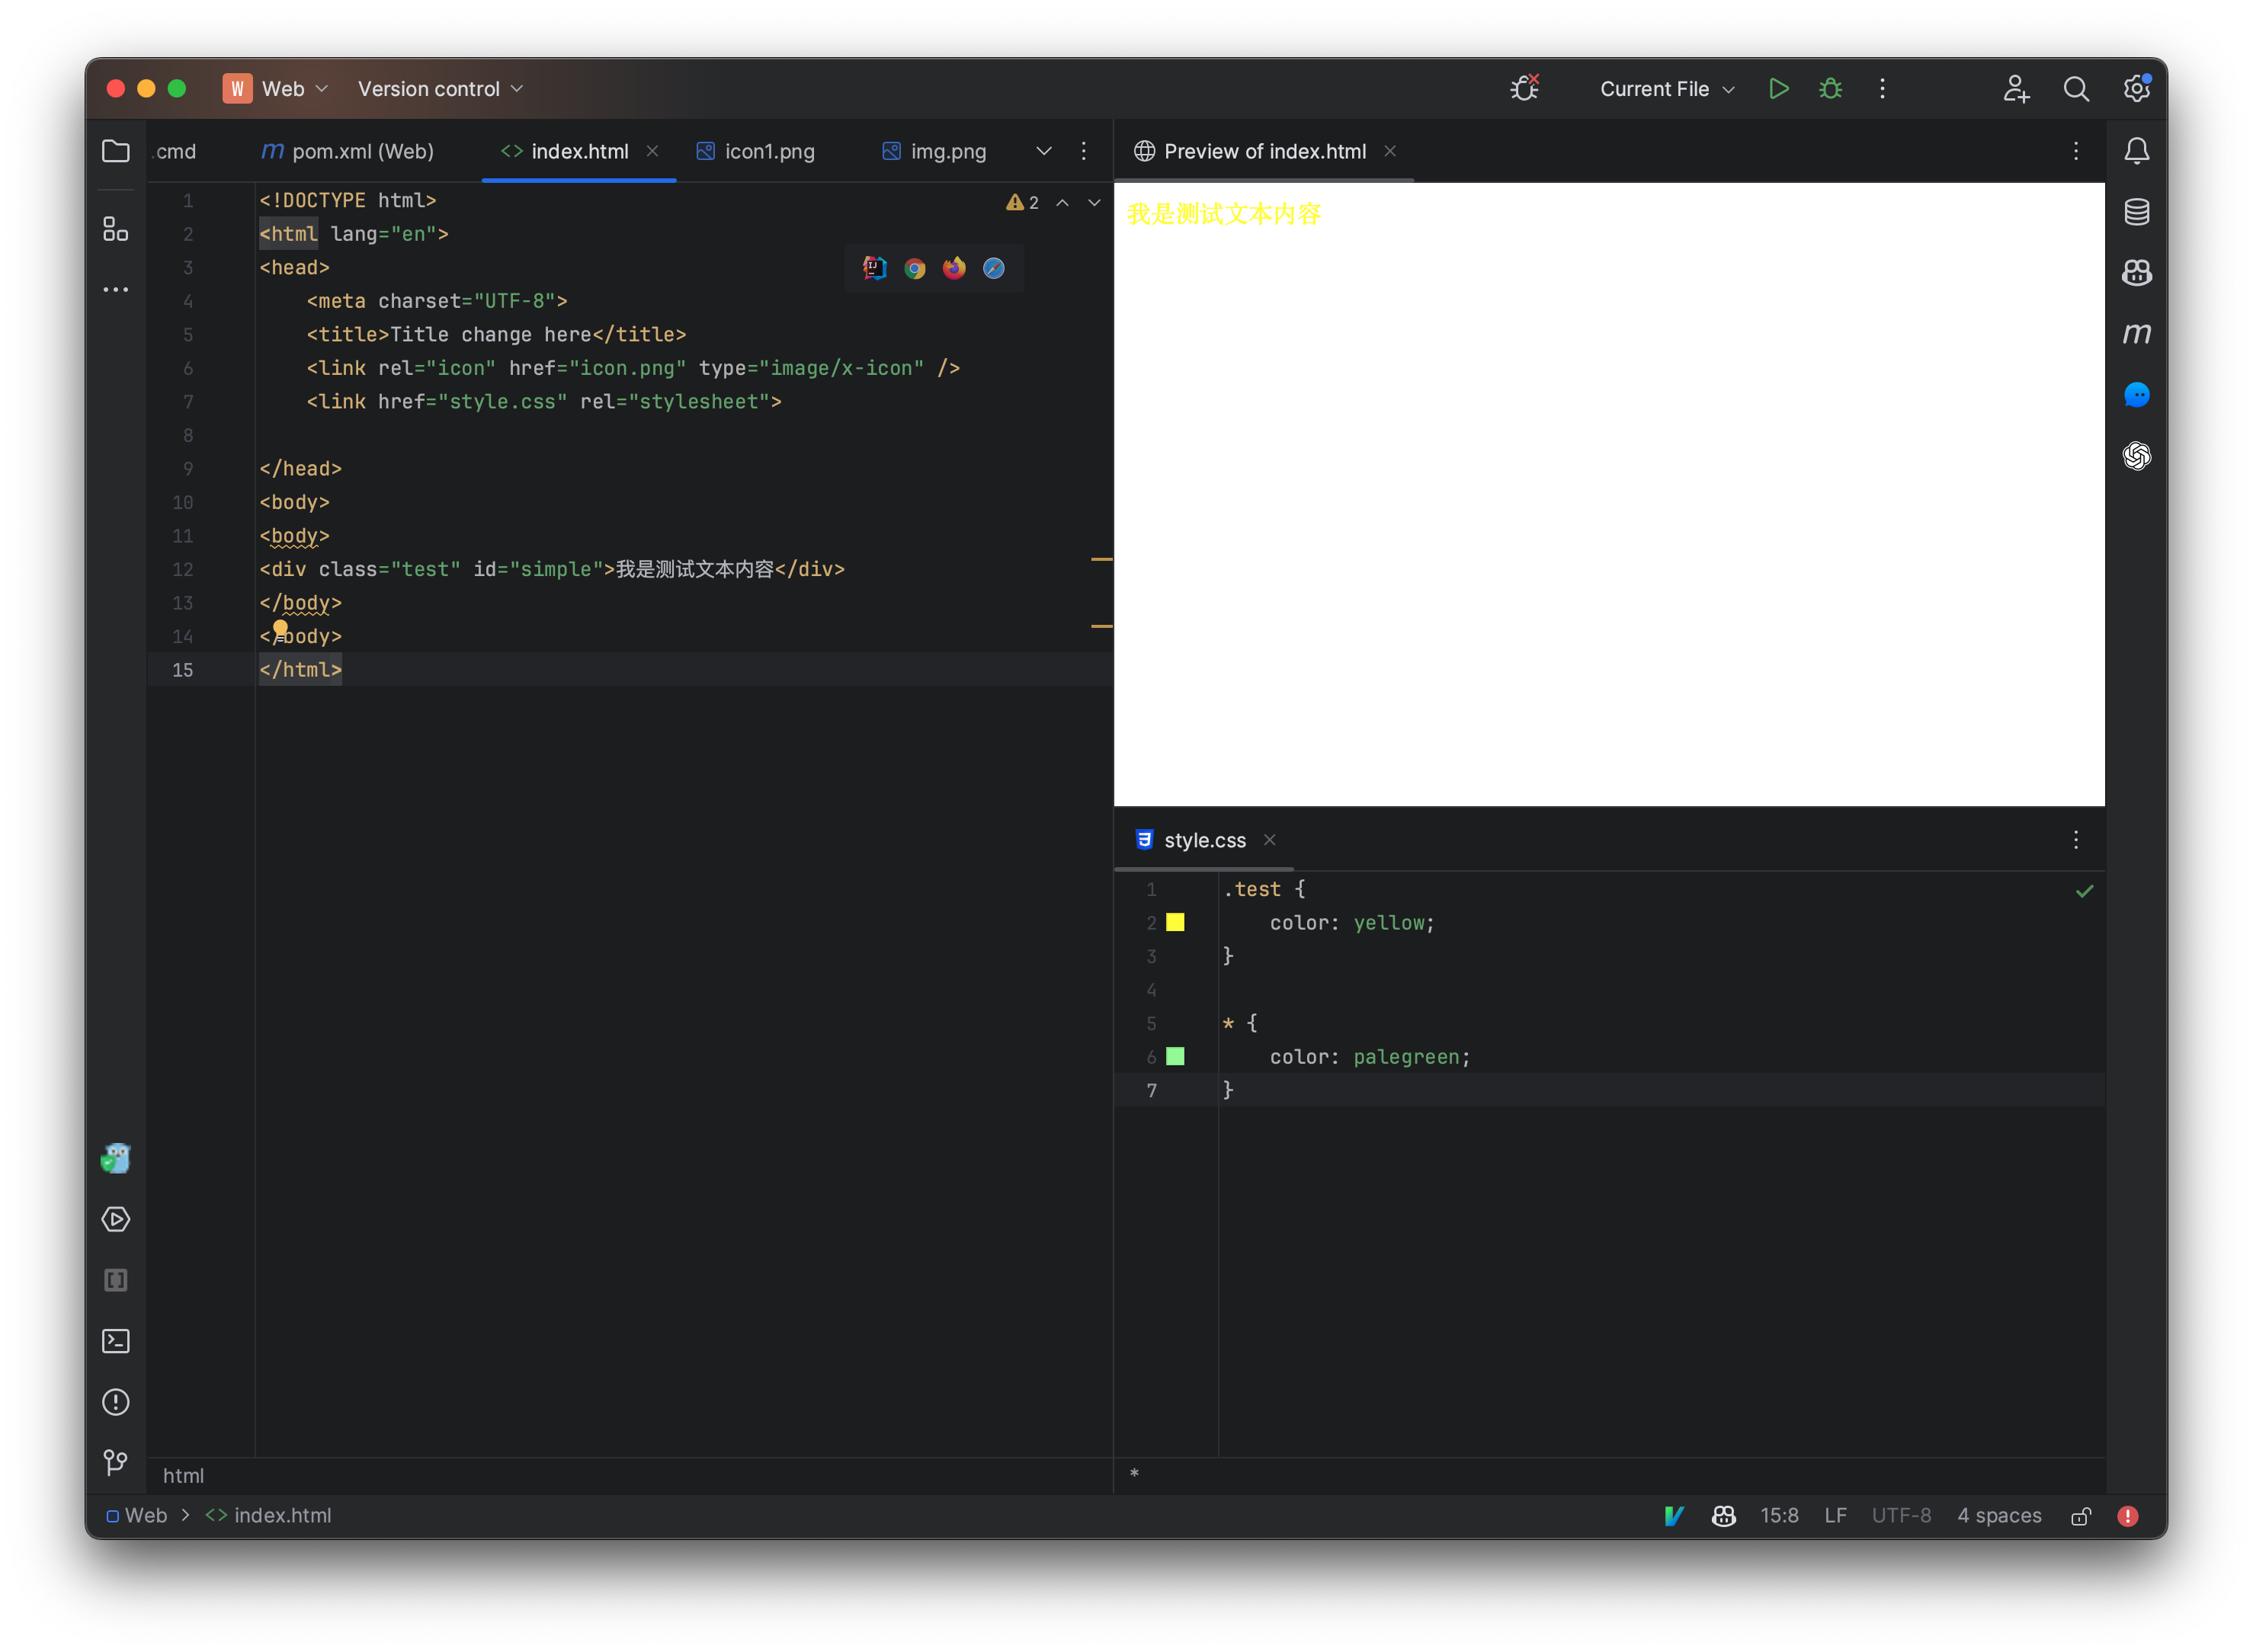Screen dimensions: 2253x1652
Task: Open the Project tool window folder icon
Action: [x=115, y=151]
